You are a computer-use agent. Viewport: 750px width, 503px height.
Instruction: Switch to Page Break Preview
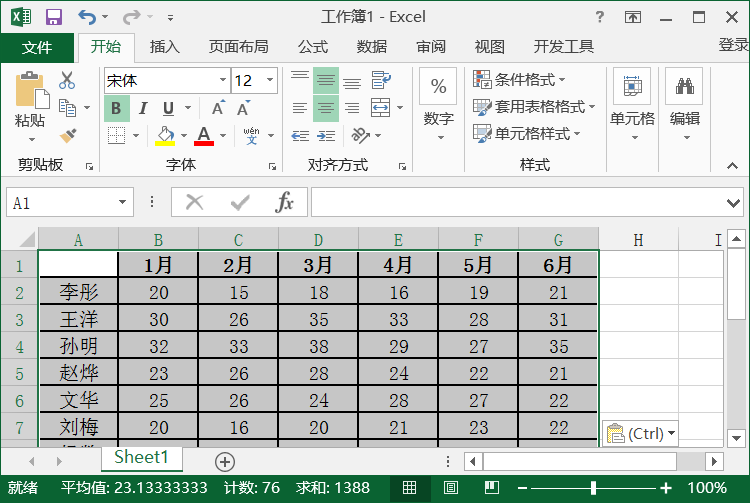point(492,488)
